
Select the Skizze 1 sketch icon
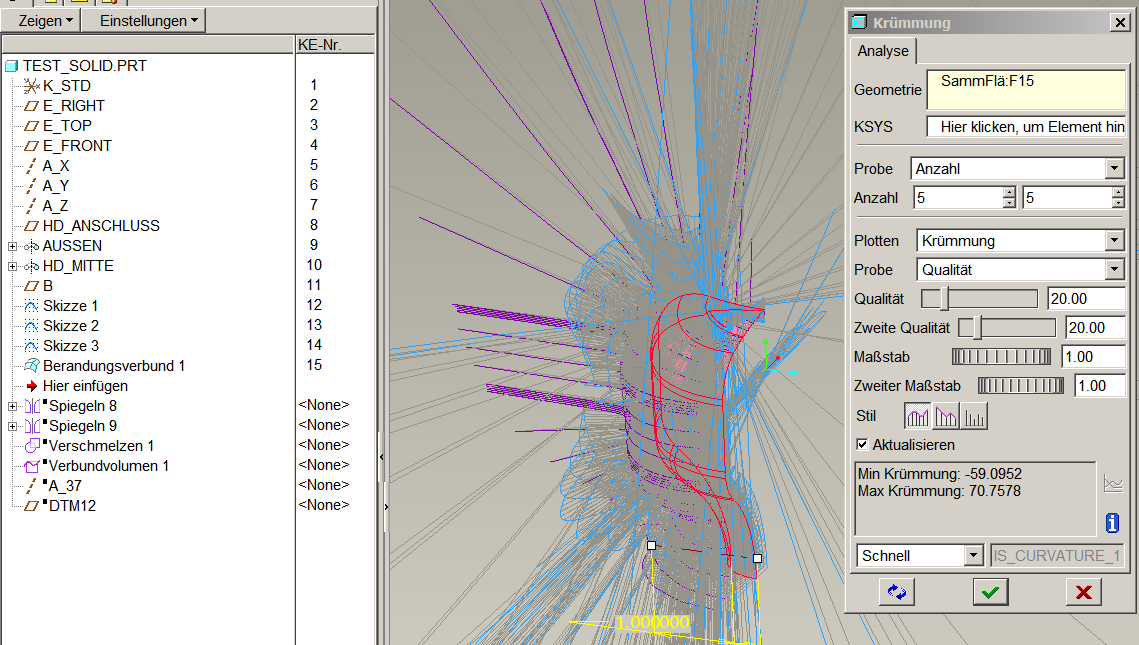(x=31, y=306)
